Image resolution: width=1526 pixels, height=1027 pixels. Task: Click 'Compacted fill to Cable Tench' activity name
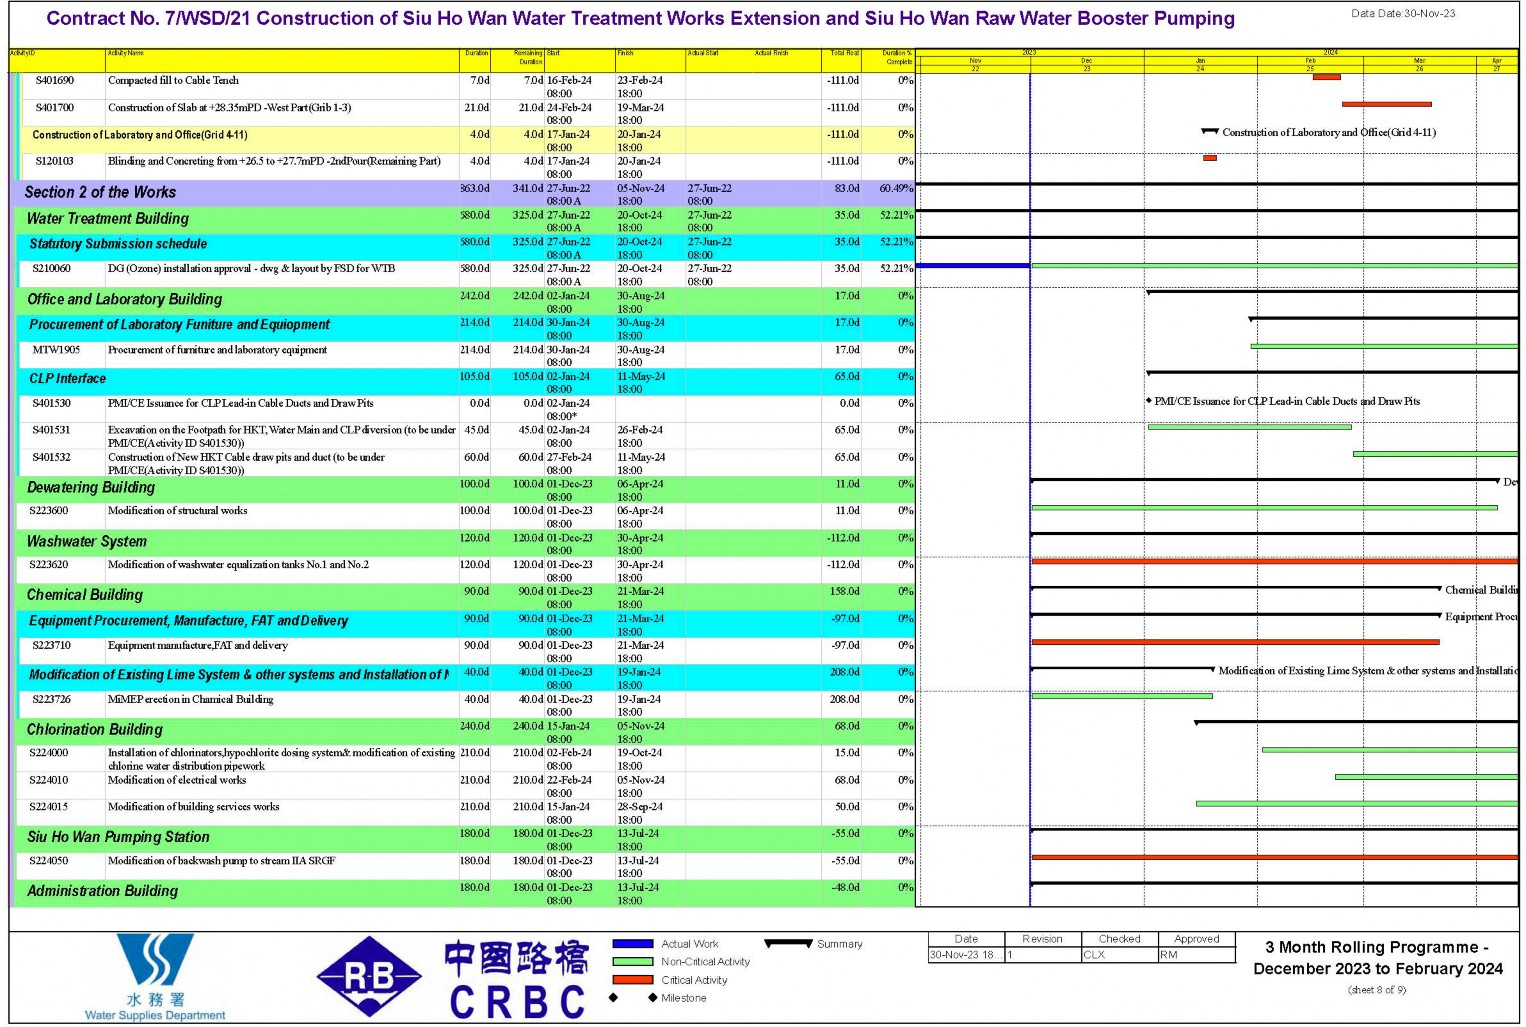[x=173, y=80]
